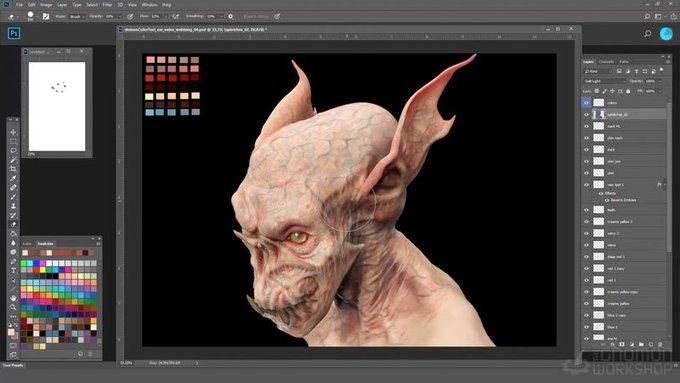The image size is (680, 383).
Task: Add a layer mask from Layers panel
Action: coord(622,344)
